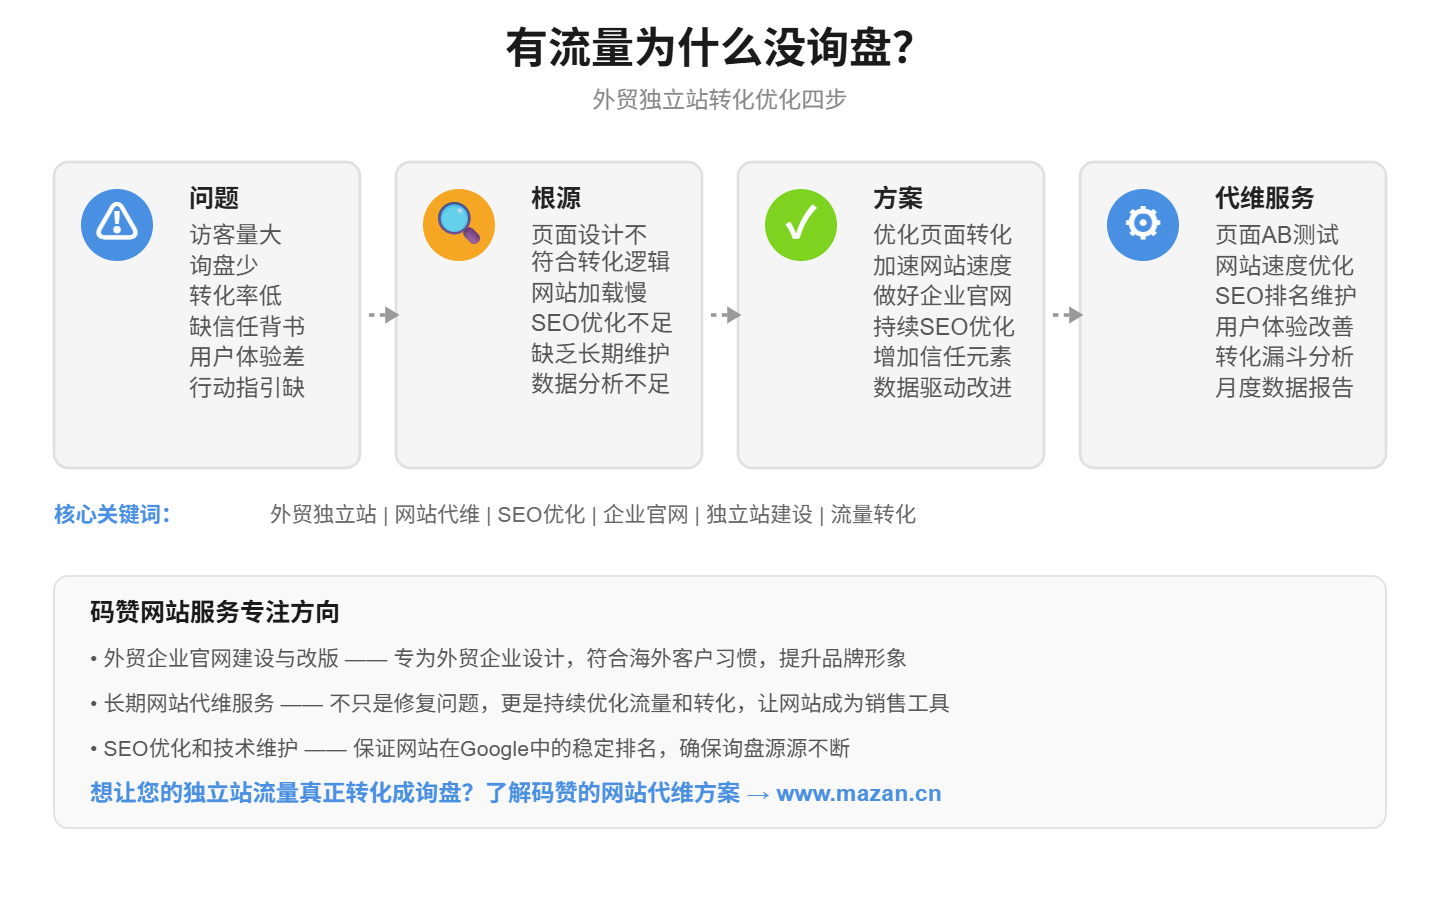Click the text 数据分析不足
Image resolution: width=1440 pixels, height=900 pixels.
click(x=601, y=383)
